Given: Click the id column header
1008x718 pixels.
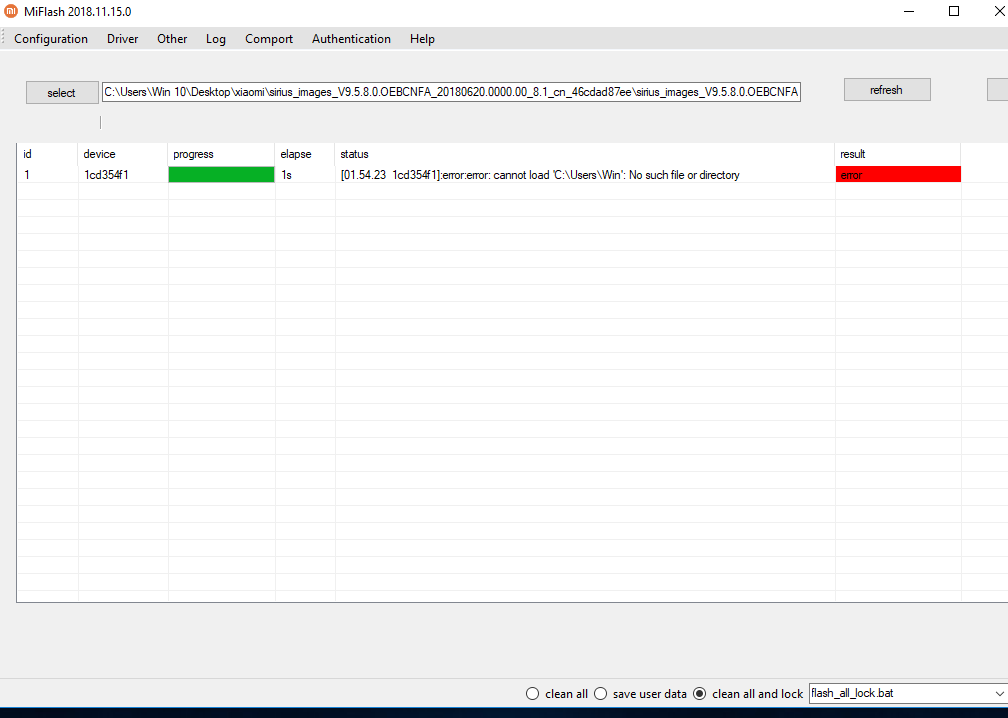Looking at the screenshot, I should [47, 154].
